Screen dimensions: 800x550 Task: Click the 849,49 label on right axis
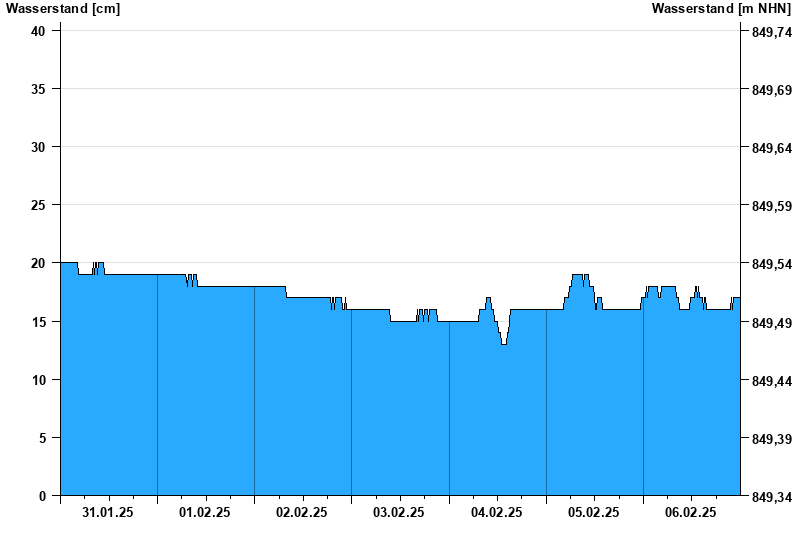(772, 323)
